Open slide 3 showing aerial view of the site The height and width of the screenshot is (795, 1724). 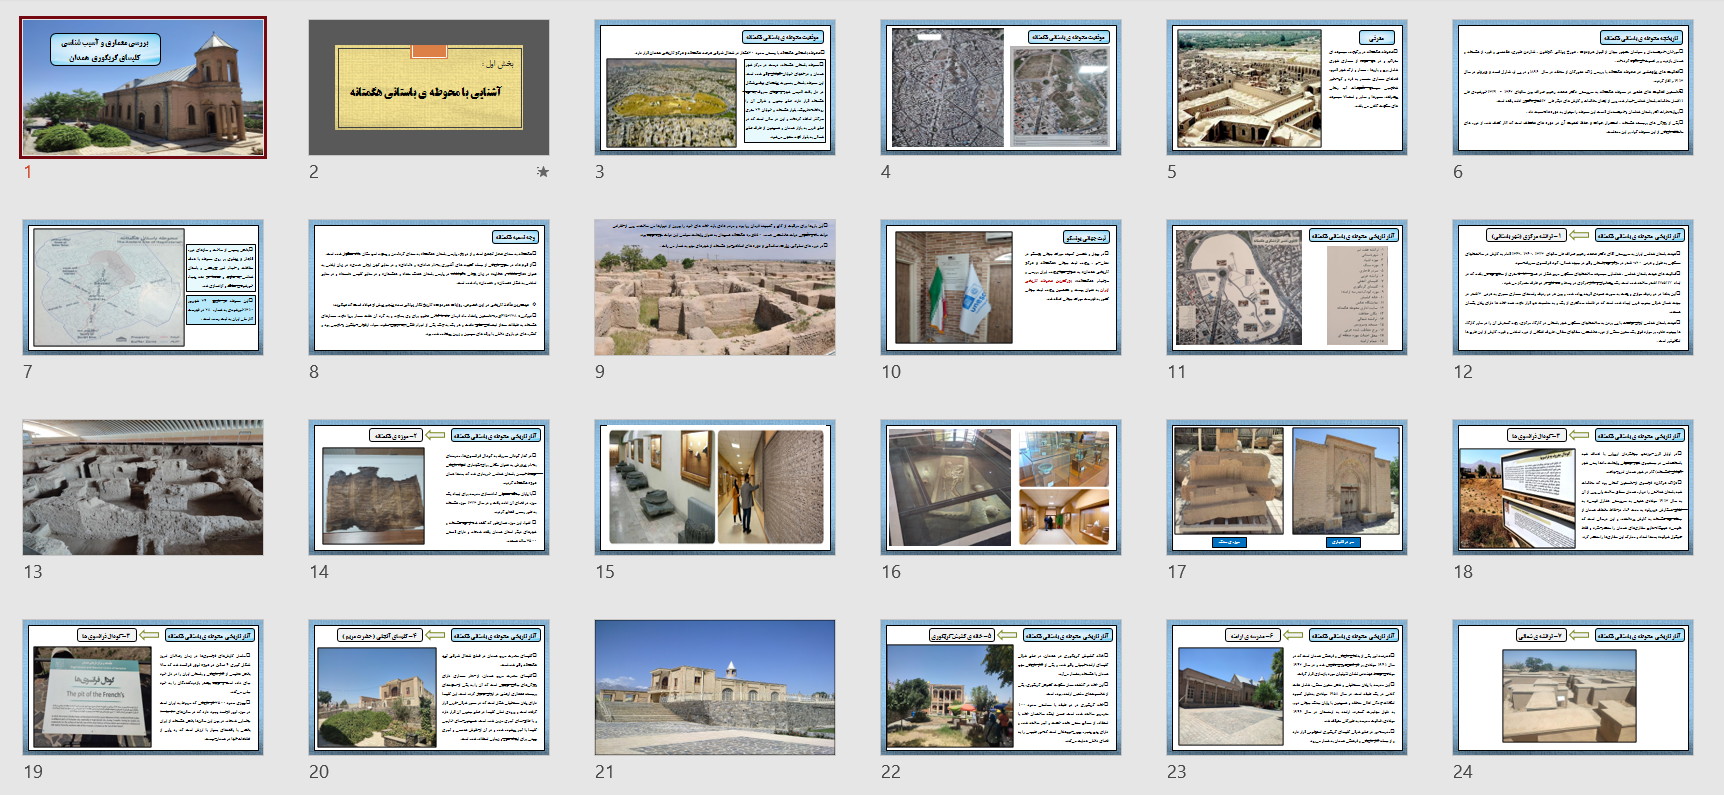[x=715, y=87]
